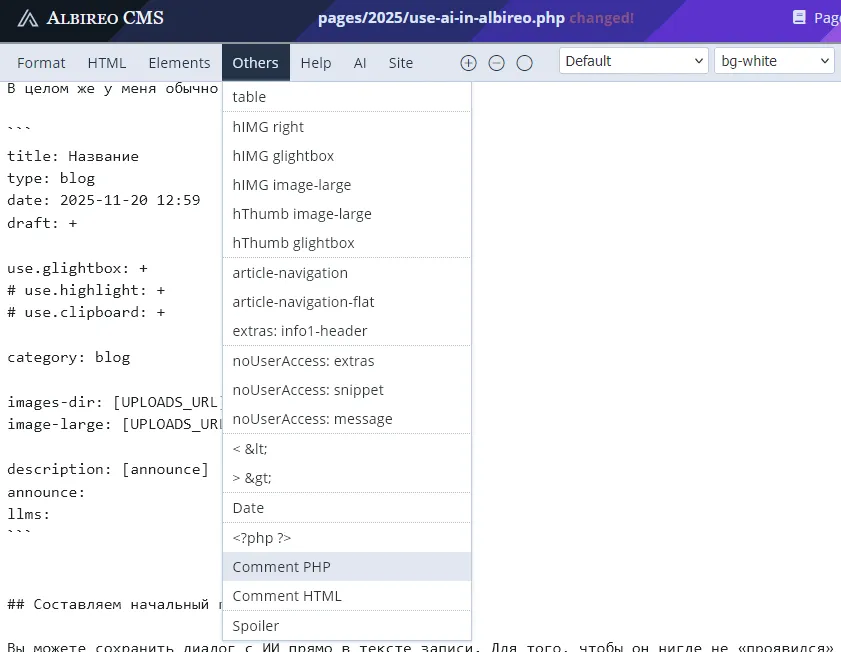Open the Default style dropdown
The height and width of the screenshot is (652, 841).
click(634, 61)
